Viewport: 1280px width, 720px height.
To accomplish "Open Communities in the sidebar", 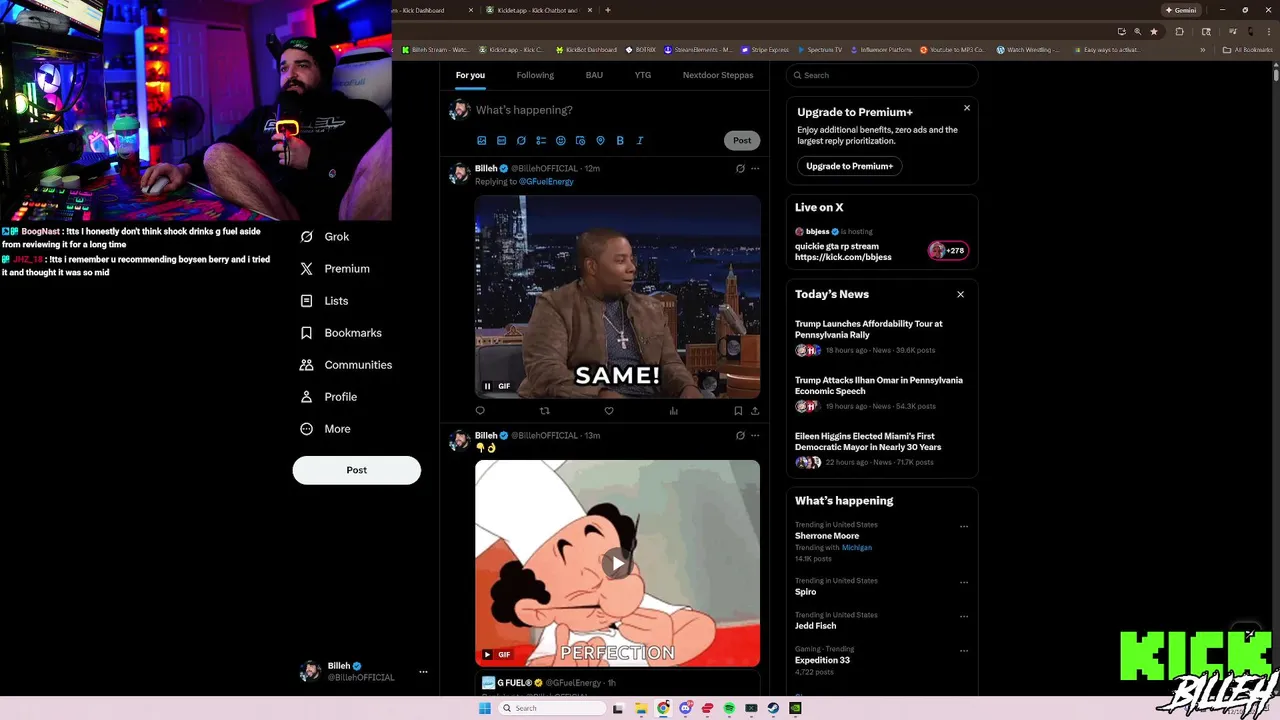I will tap(346, 365).
